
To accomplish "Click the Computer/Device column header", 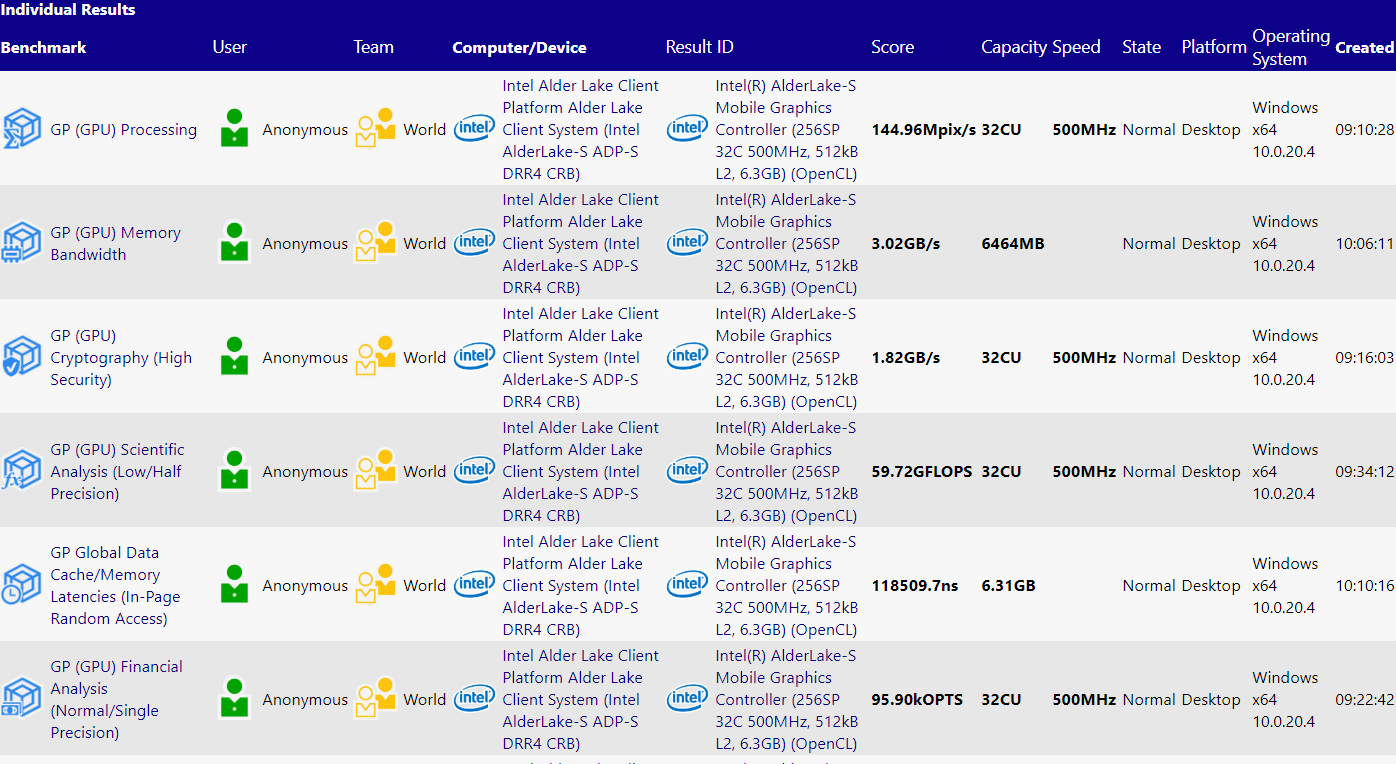I will coord(519,47).
